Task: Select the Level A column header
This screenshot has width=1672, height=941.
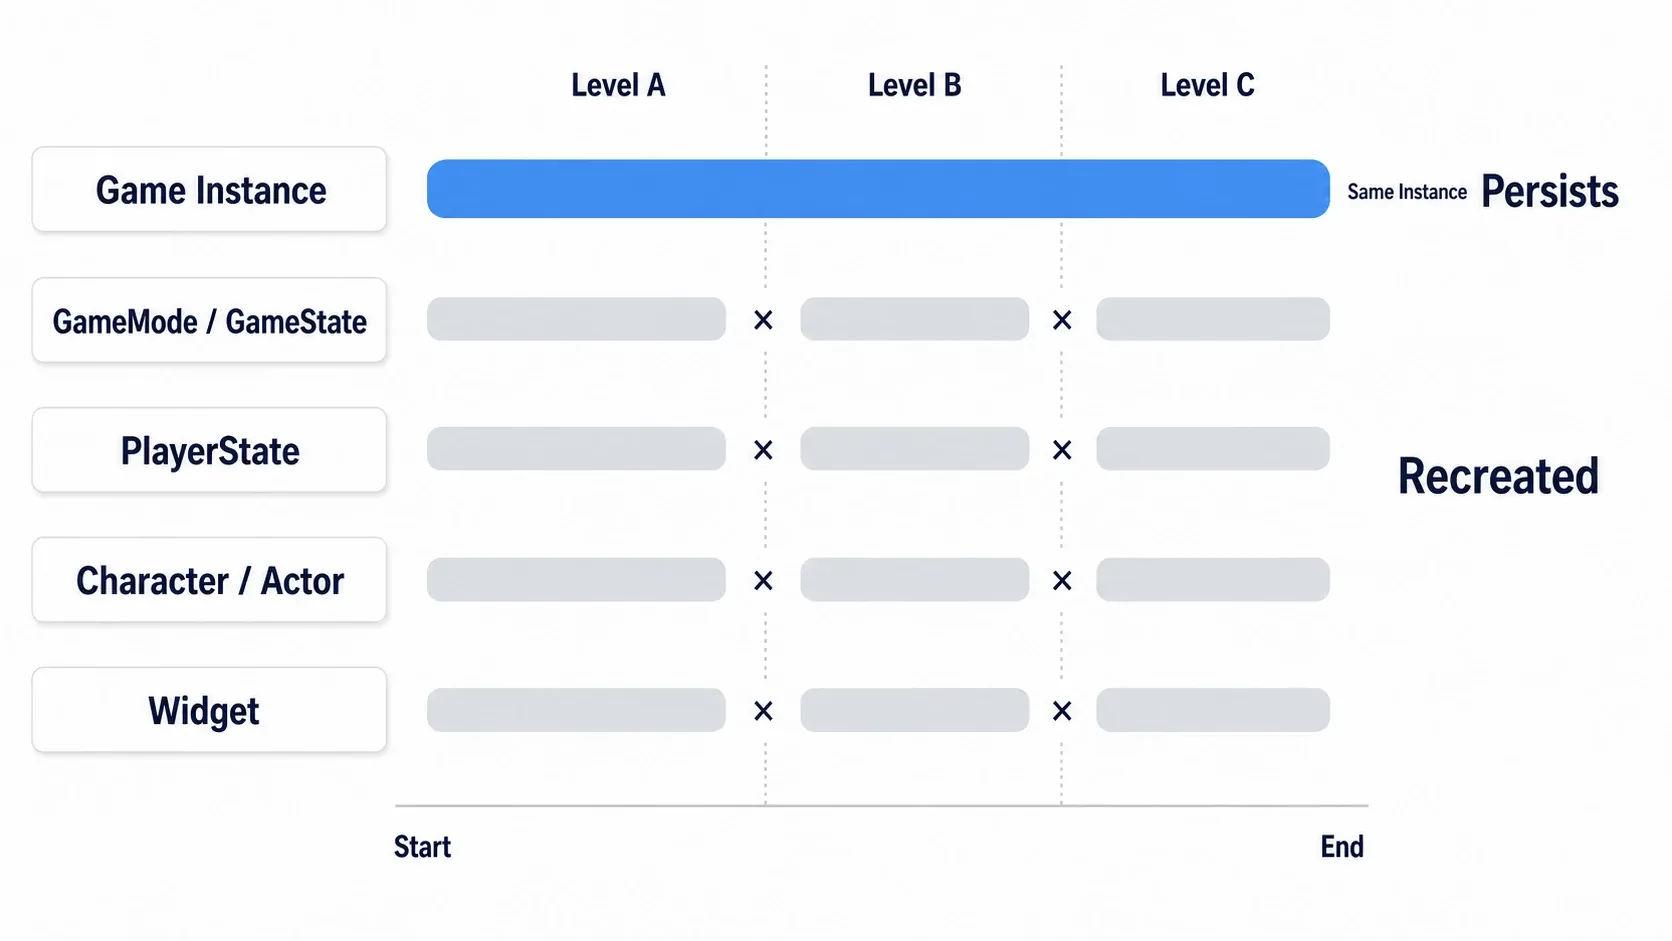Action: (x=618, y=86)
